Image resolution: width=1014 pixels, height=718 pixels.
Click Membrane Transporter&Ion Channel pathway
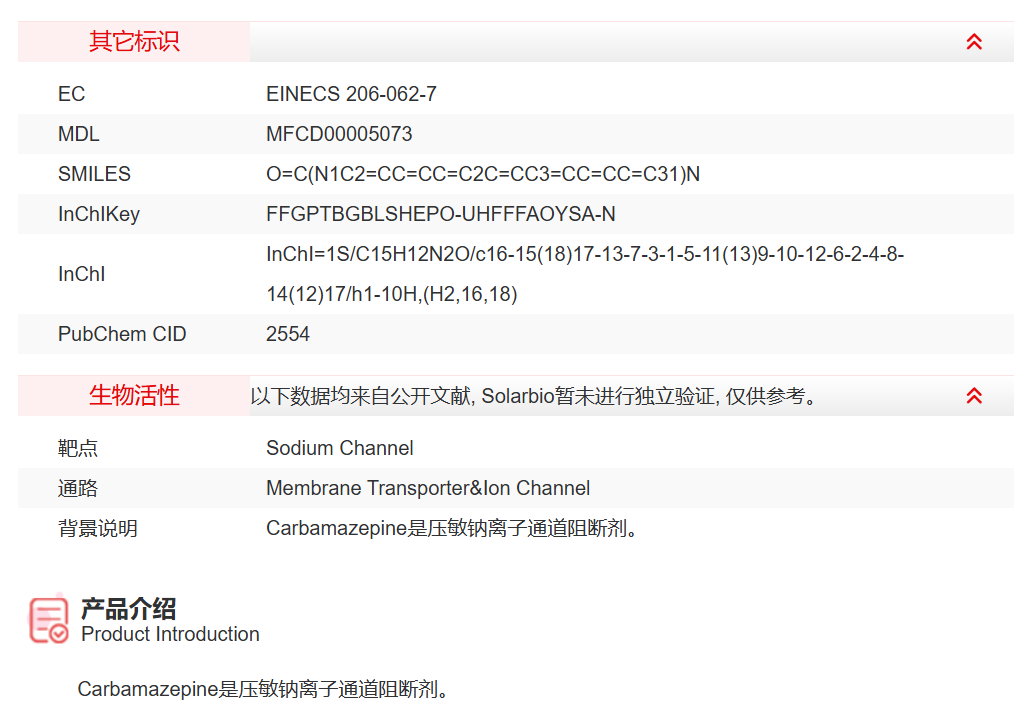pos(427,488)
